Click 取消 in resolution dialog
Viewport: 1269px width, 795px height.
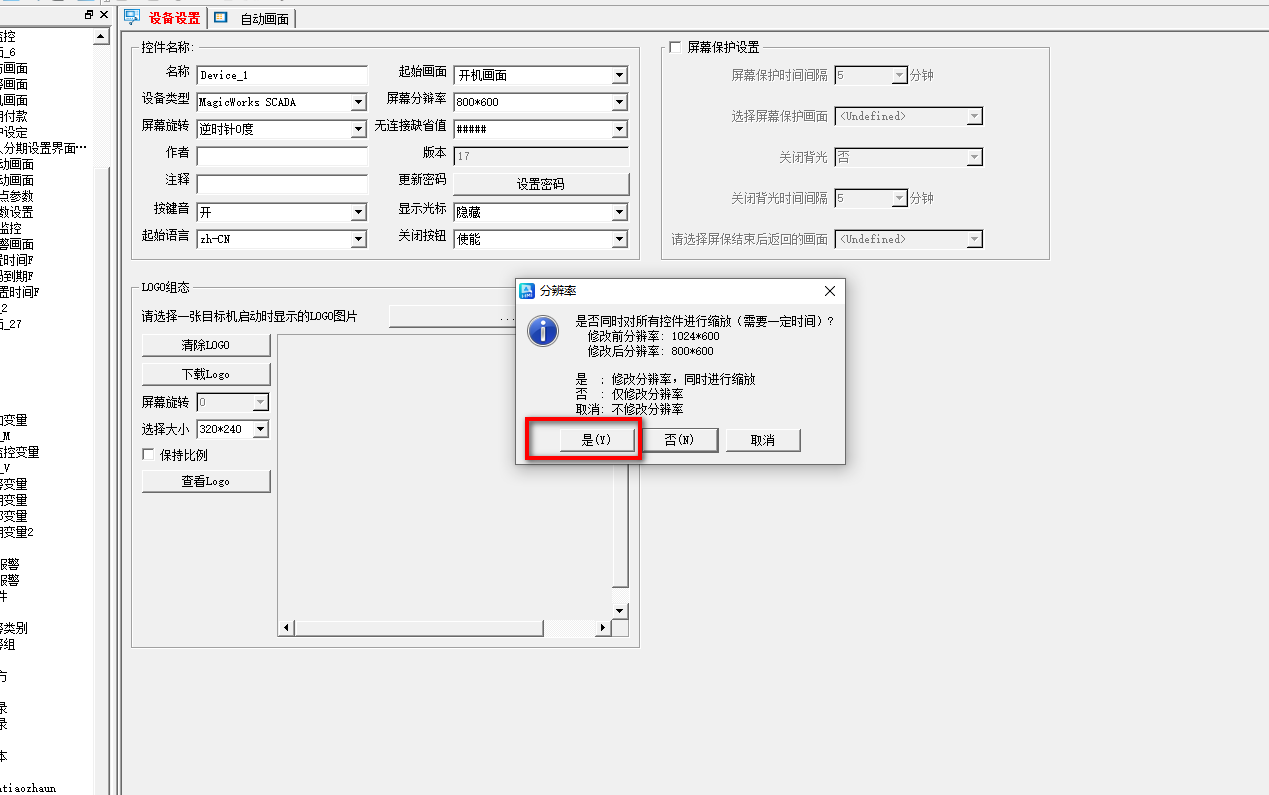coord(763,440)
